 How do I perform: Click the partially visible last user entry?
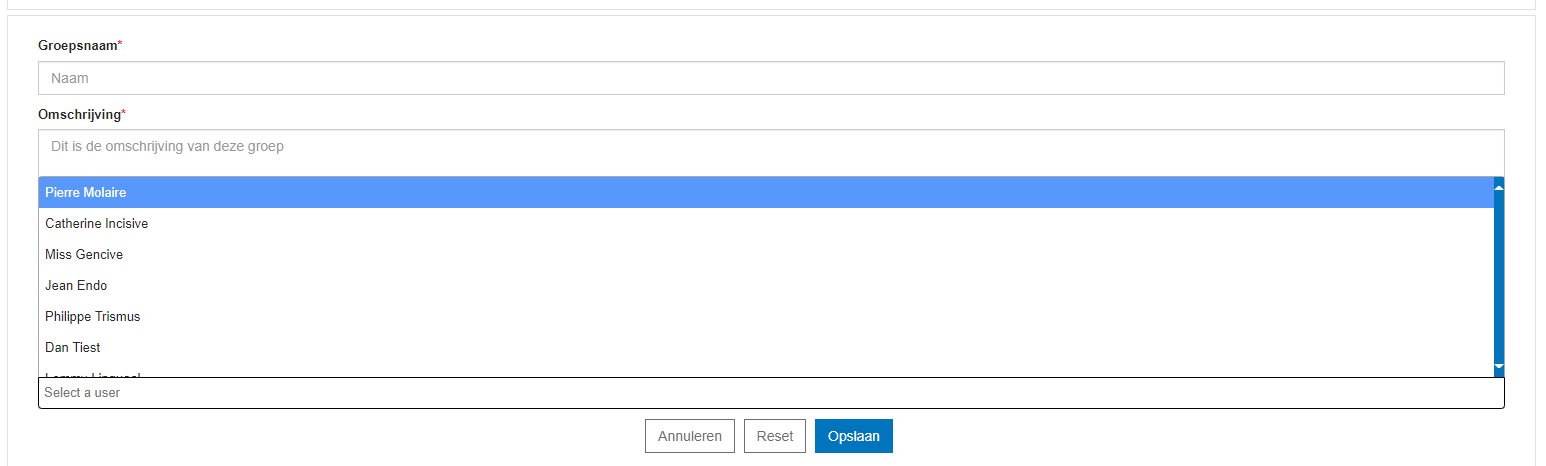[93, 375]
